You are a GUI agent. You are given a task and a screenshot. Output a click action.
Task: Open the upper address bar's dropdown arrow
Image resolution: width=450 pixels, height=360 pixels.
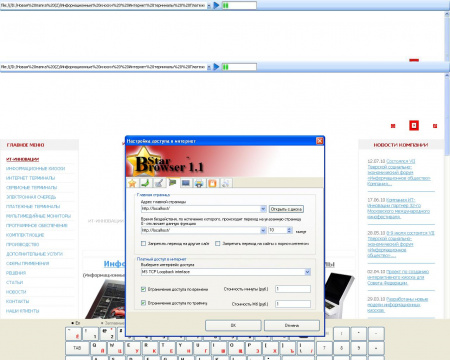[209, 6]
